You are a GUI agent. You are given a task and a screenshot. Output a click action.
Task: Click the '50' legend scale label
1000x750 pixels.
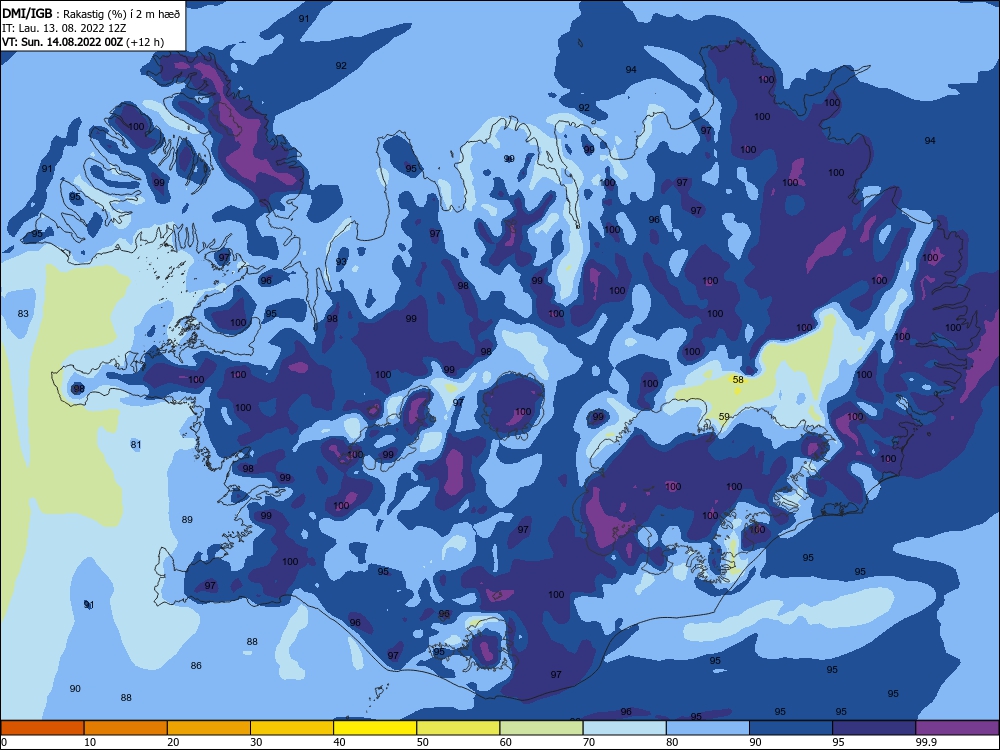(x=422, y=742)
